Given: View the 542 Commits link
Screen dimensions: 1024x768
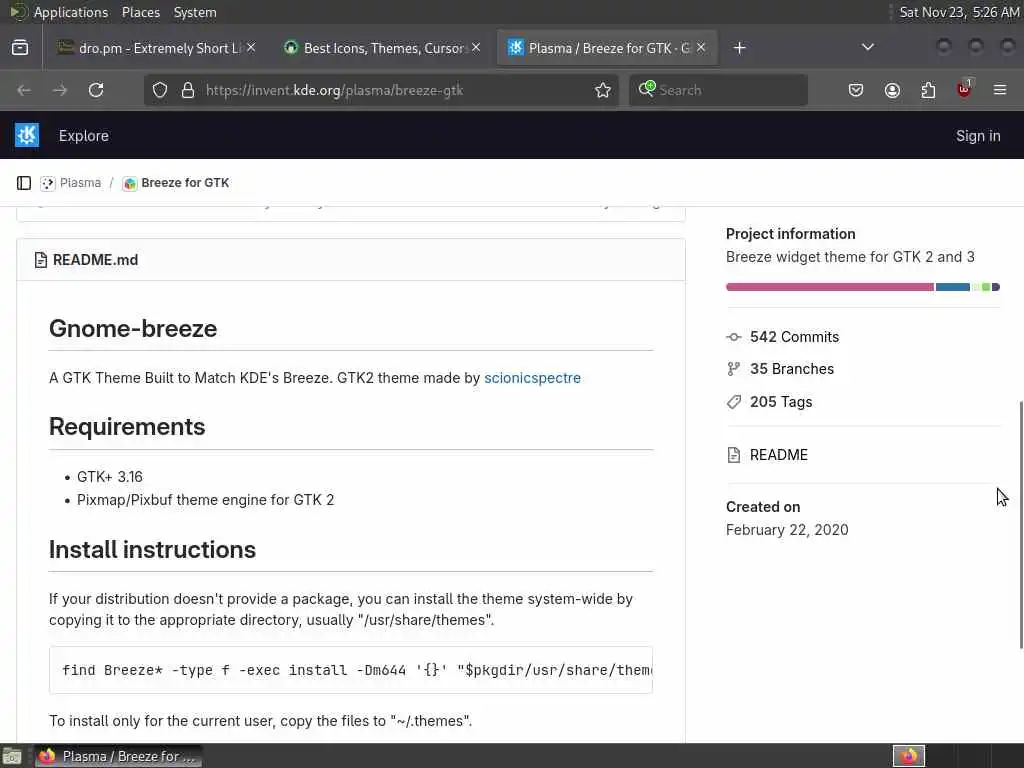Looking at the screenshot, I should coord(794,337).
